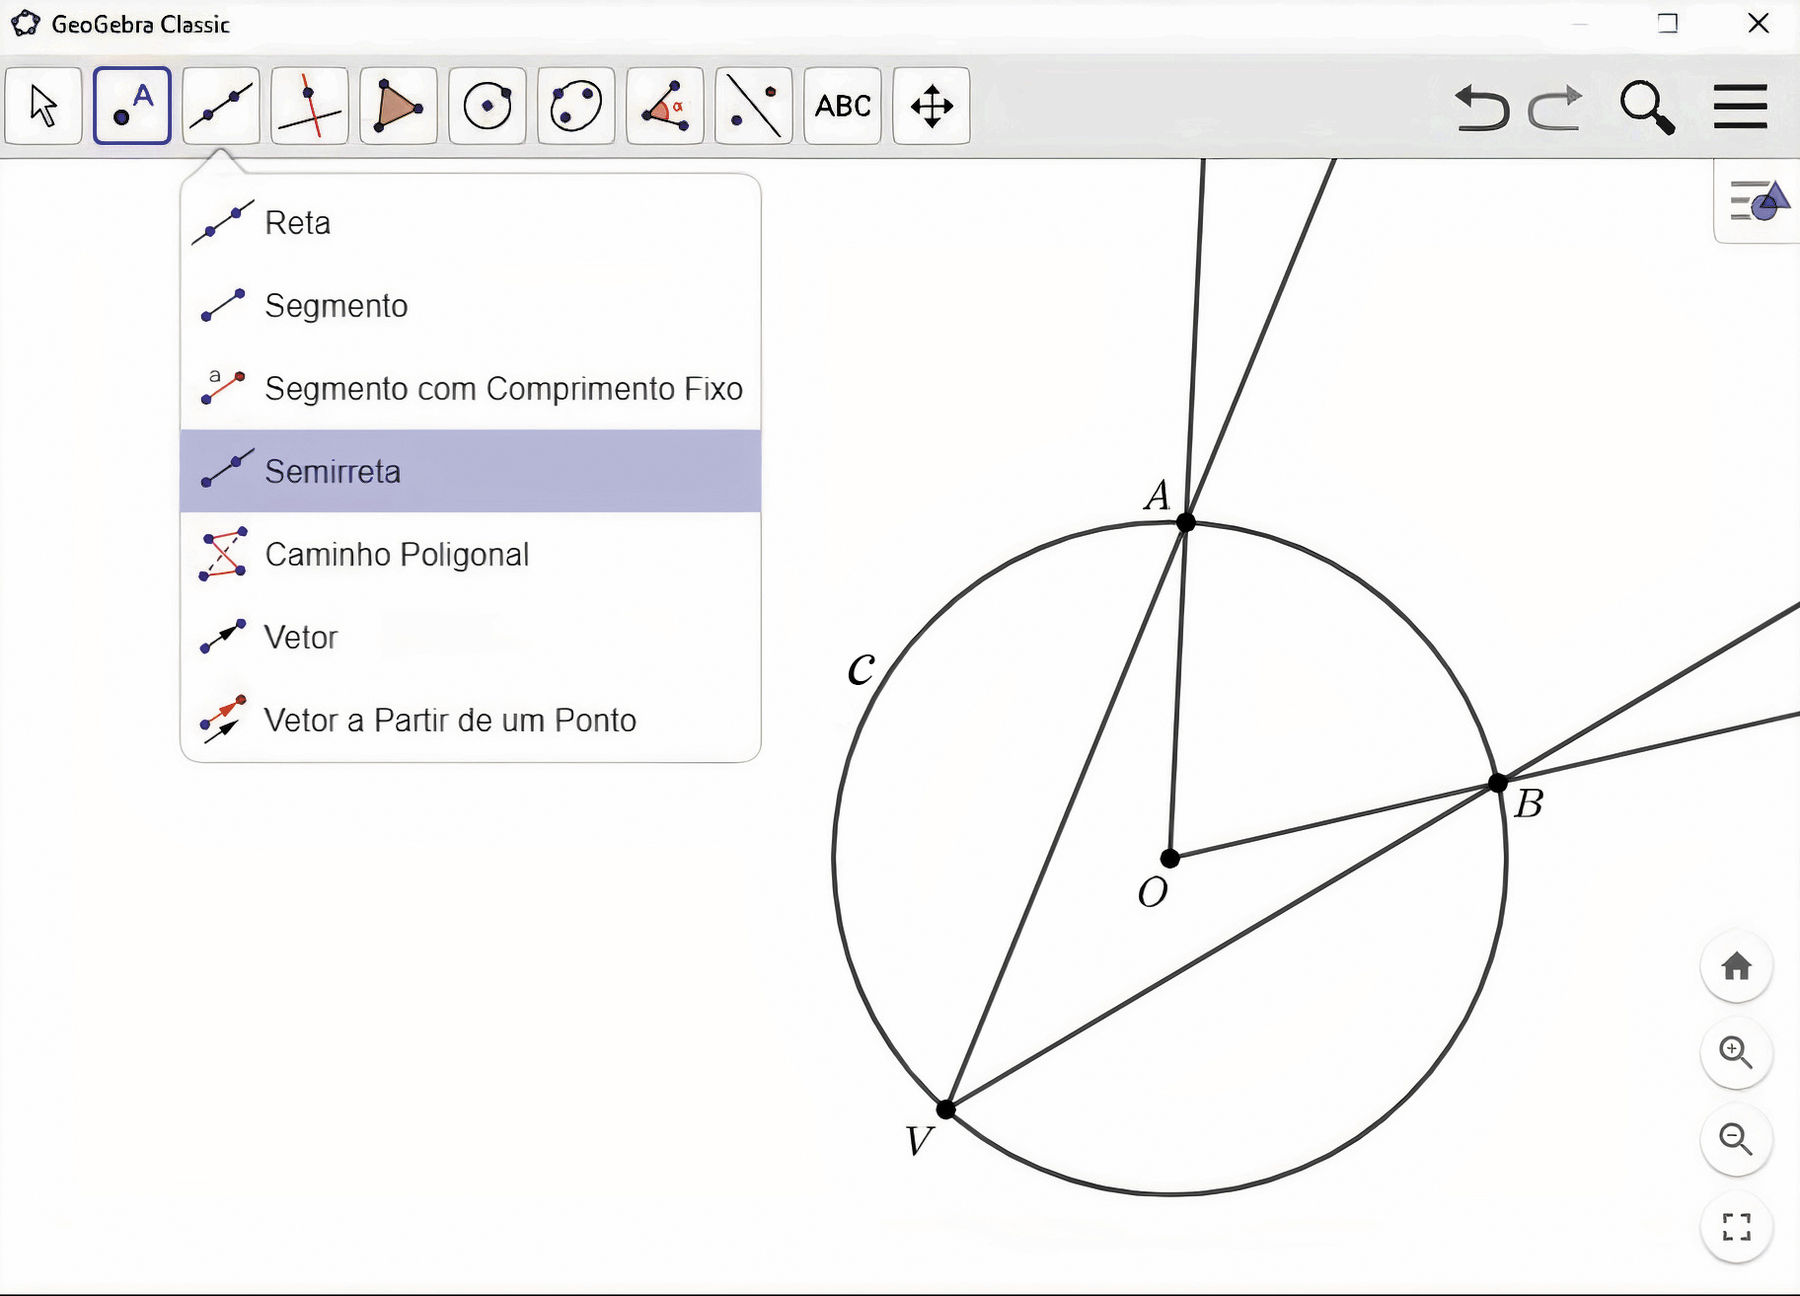Image resolution: width=1800 pixels, height=1296 pixels.
Task: Redo the last undone action
Action: click(x=1556, y=107)
